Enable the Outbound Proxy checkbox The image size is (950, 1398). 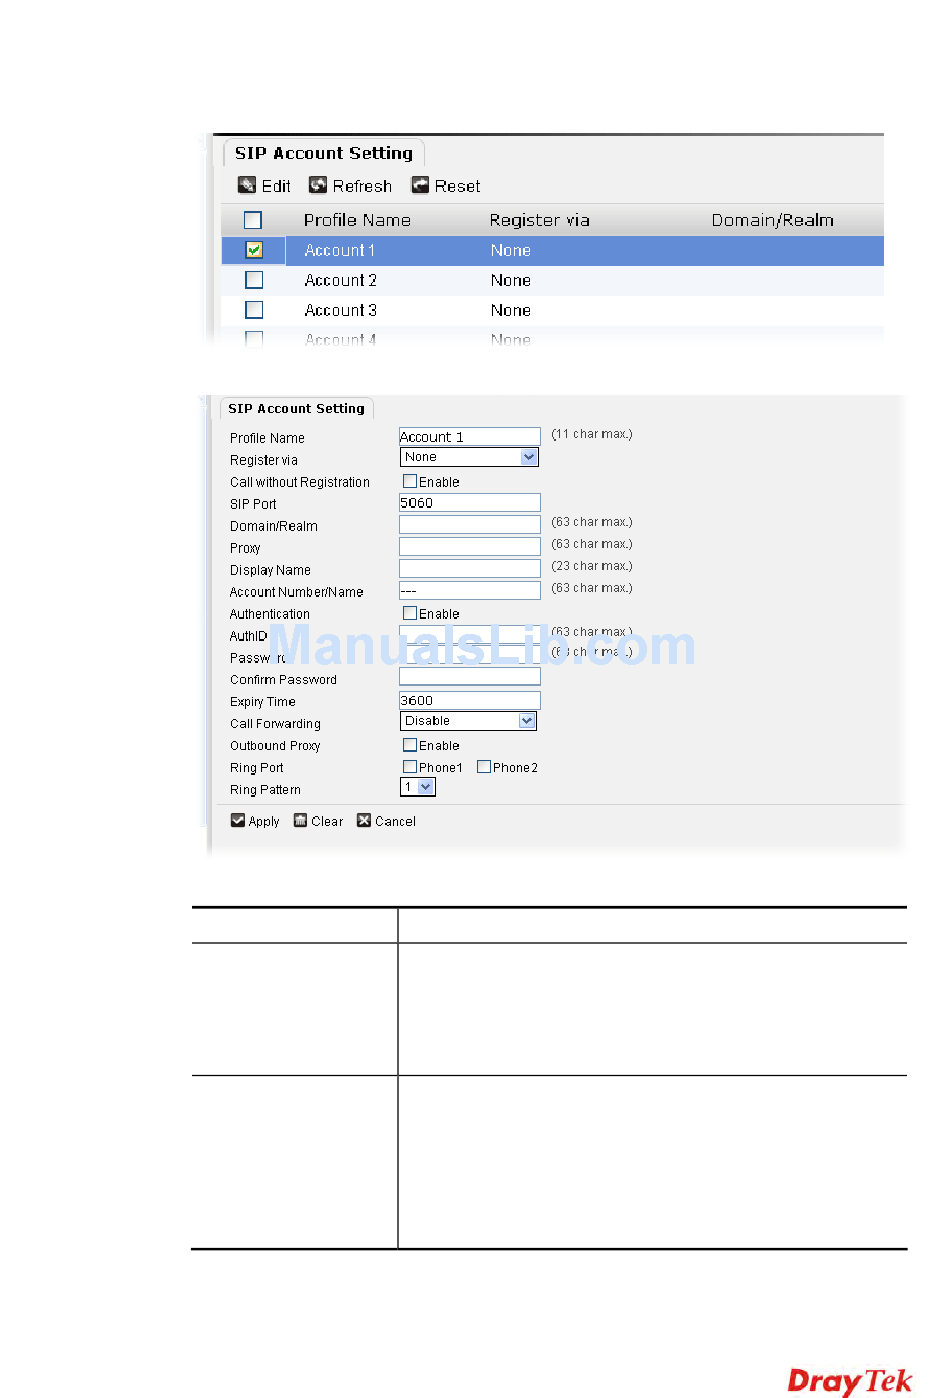(410, 745)
